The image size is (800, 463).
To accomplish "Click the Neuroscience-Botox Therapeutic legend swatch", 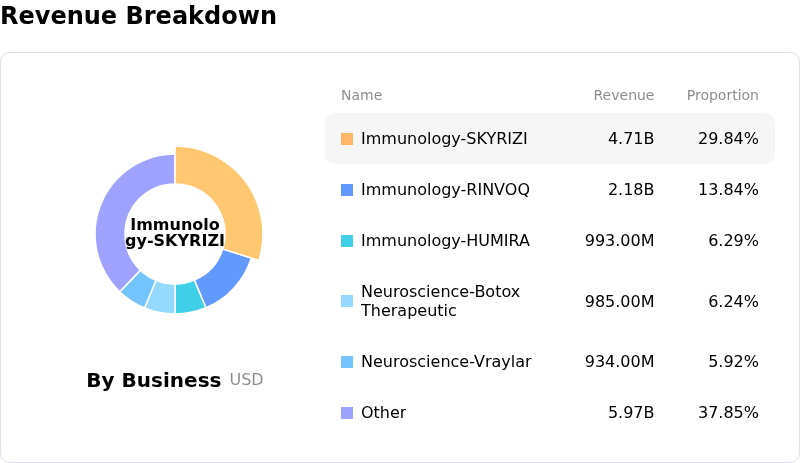I will click(x=347, y=301).
